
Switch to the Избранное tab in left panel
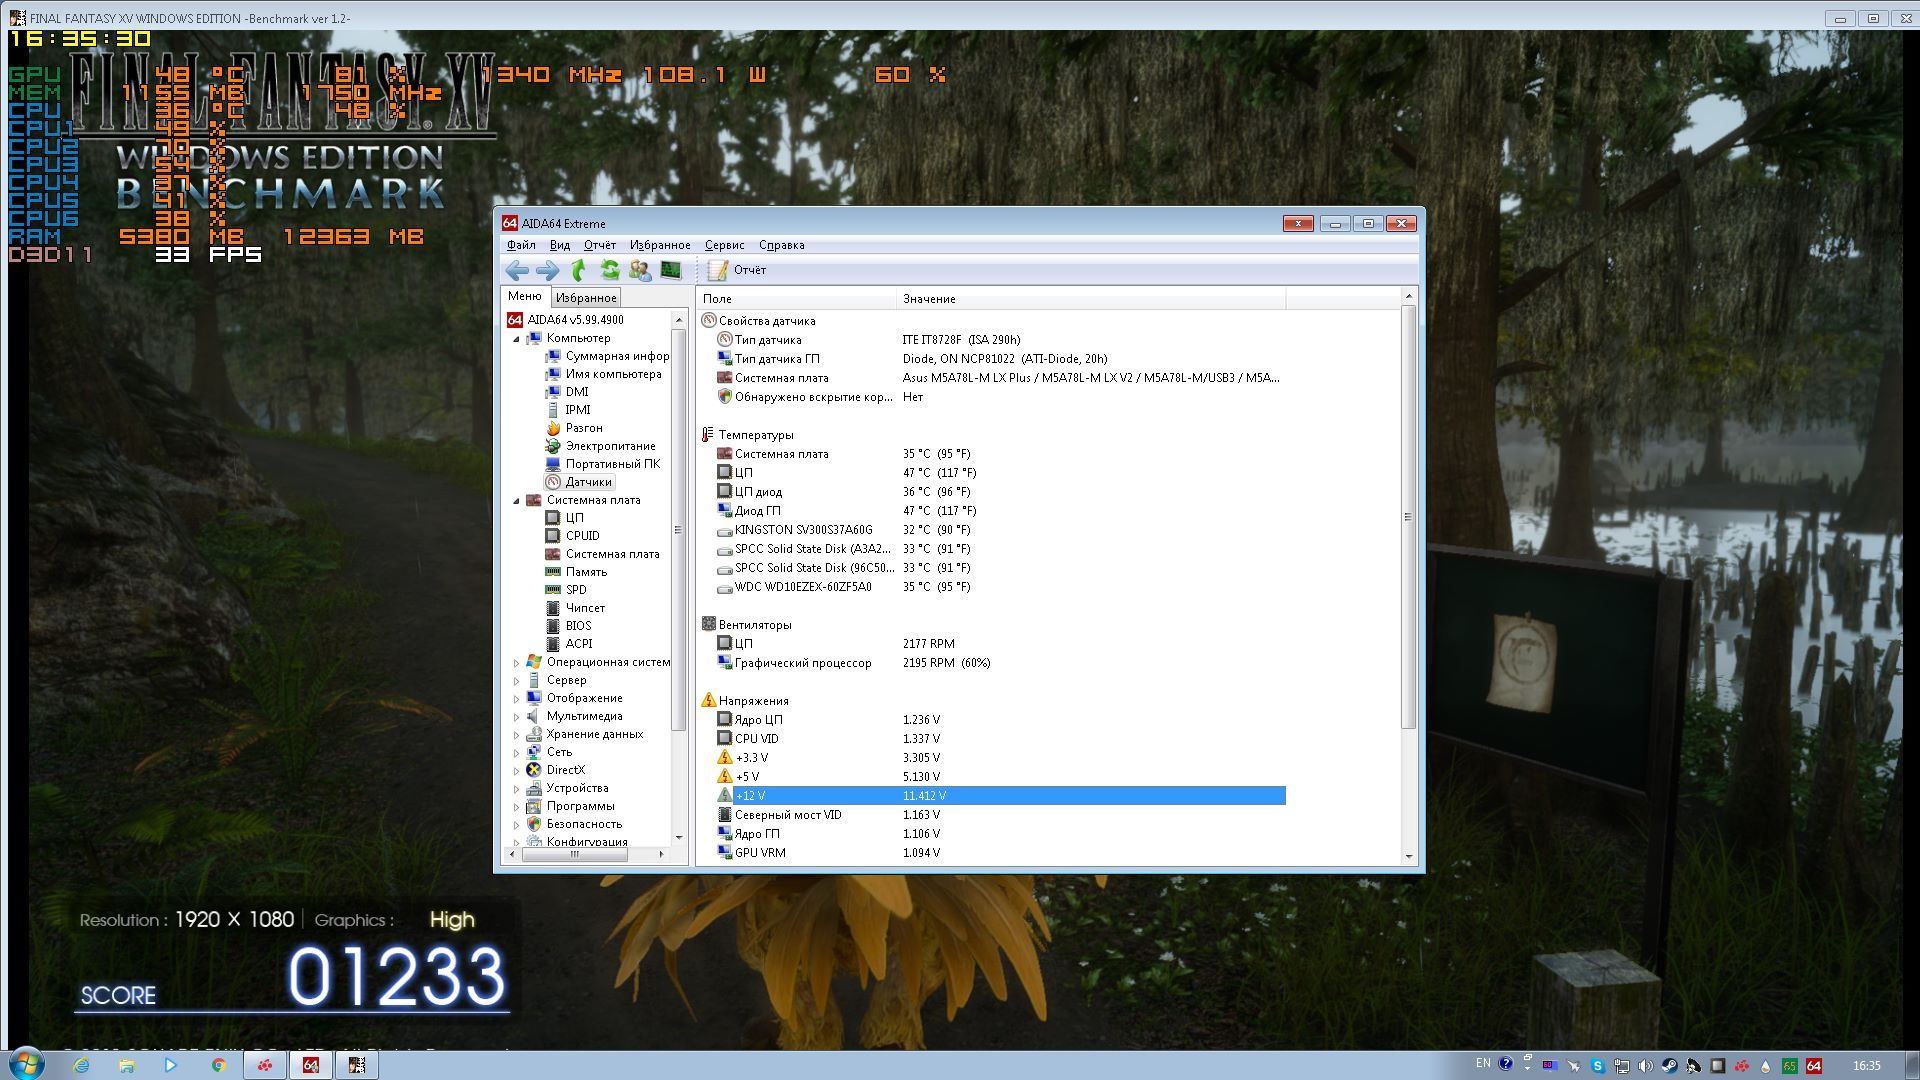click(x=586, y=298)
